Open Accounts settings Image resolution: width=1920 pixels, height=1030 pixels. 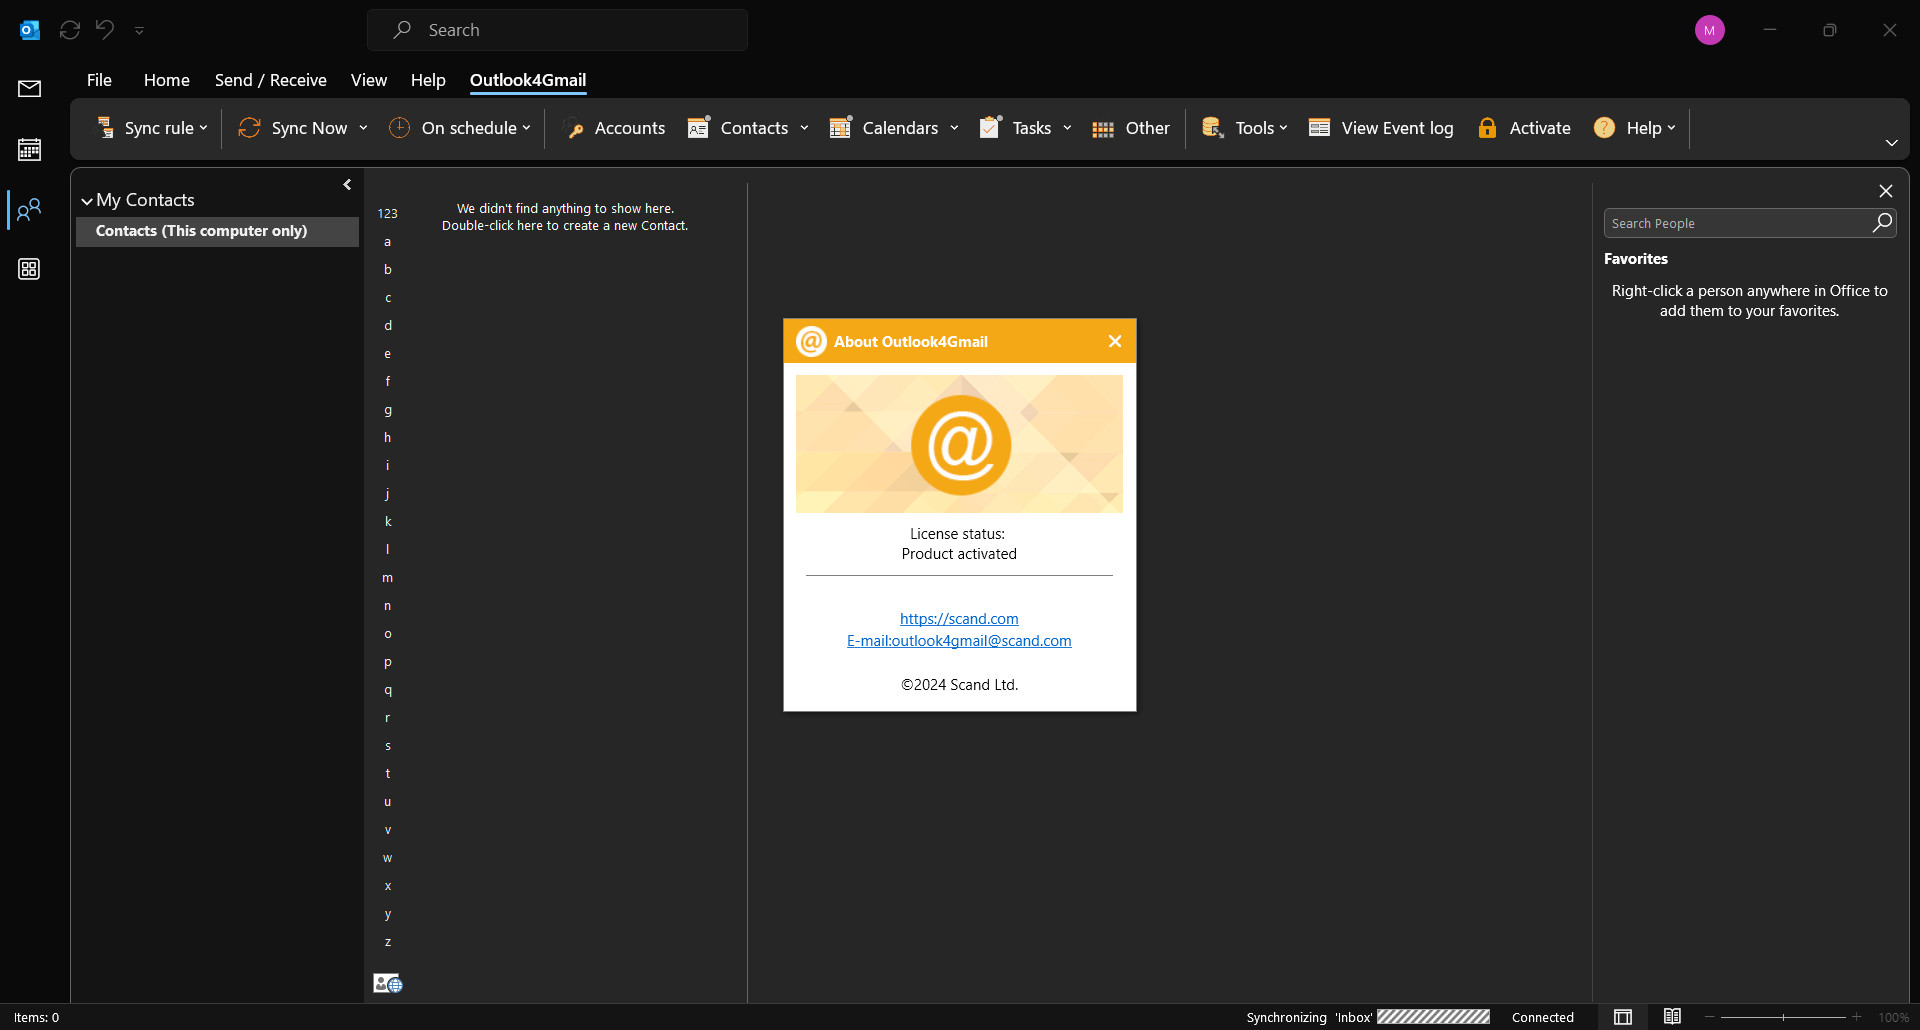coord(614,128)
